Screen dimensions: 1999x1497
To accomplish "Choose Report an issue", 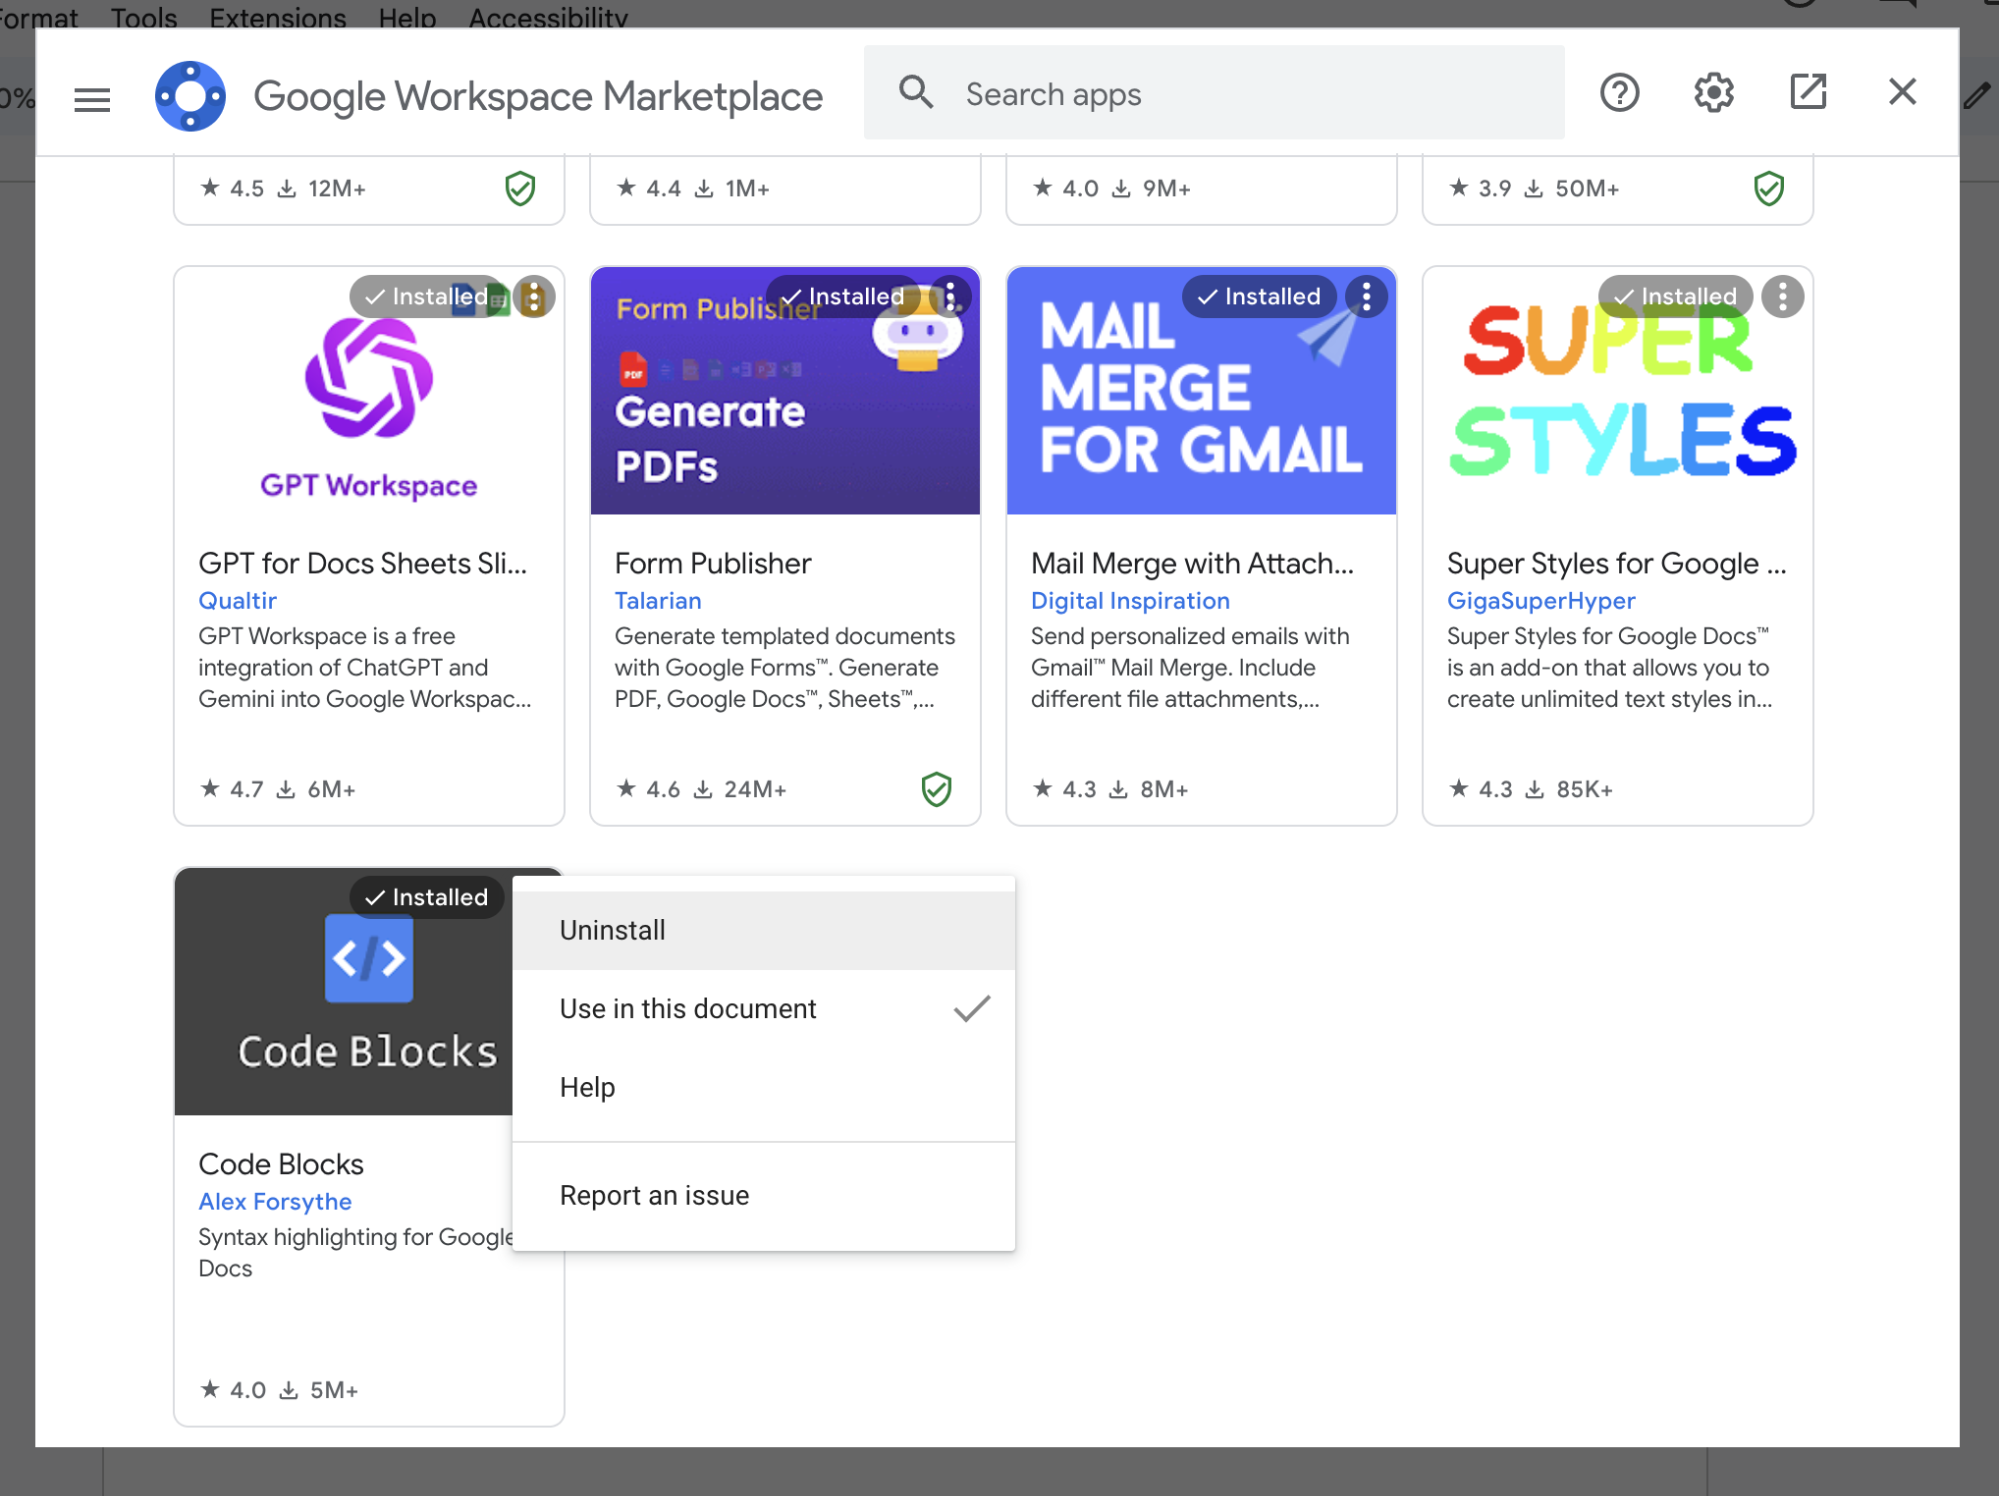I will (764, 1196).
